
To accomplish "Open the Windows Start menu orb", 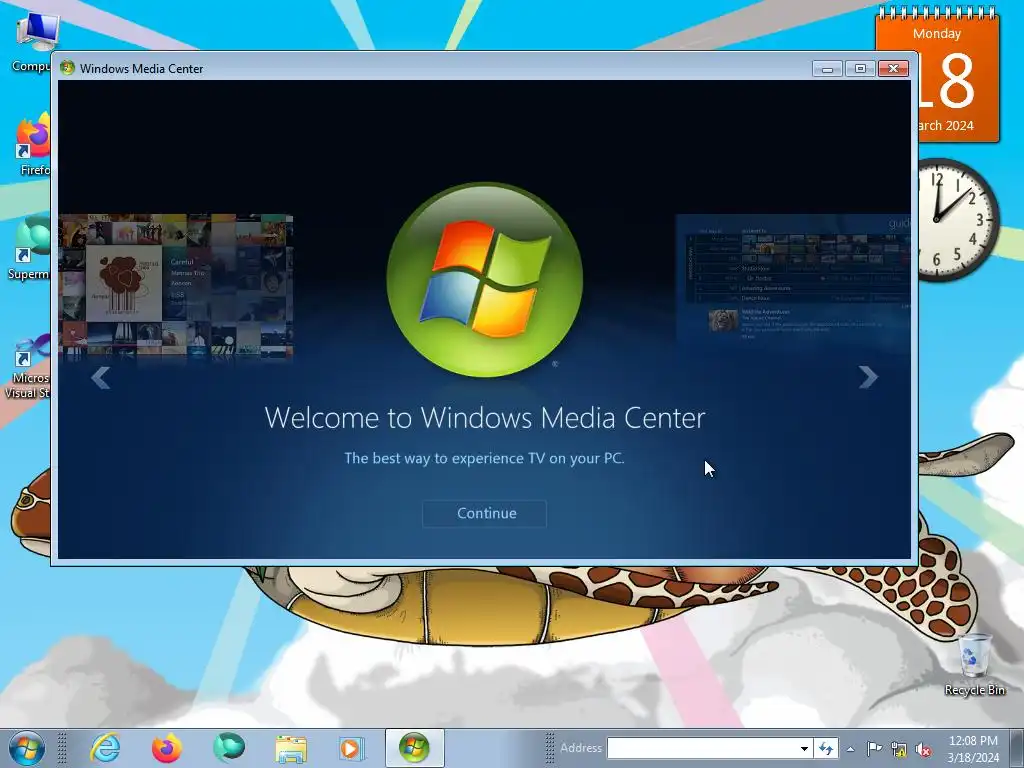I will click(x=26, y=748).
